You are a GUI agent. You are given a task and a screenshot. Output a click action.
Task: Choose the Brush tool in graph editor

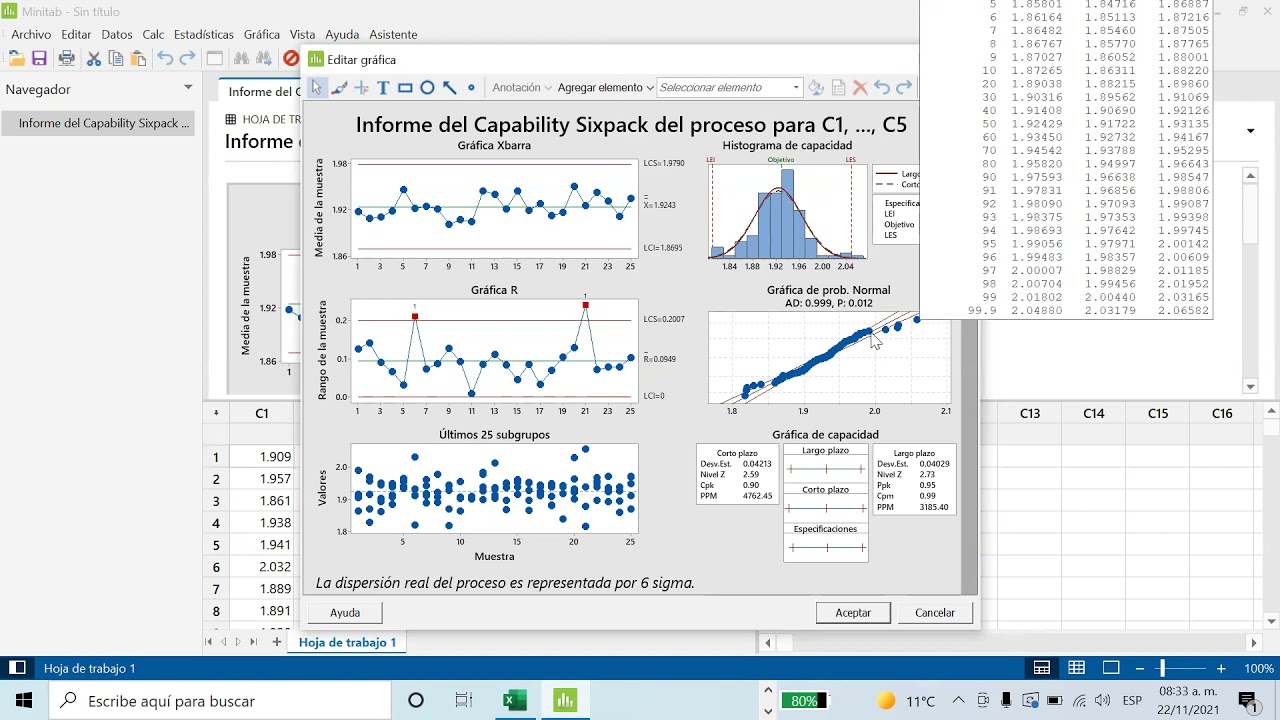point(339,88)
